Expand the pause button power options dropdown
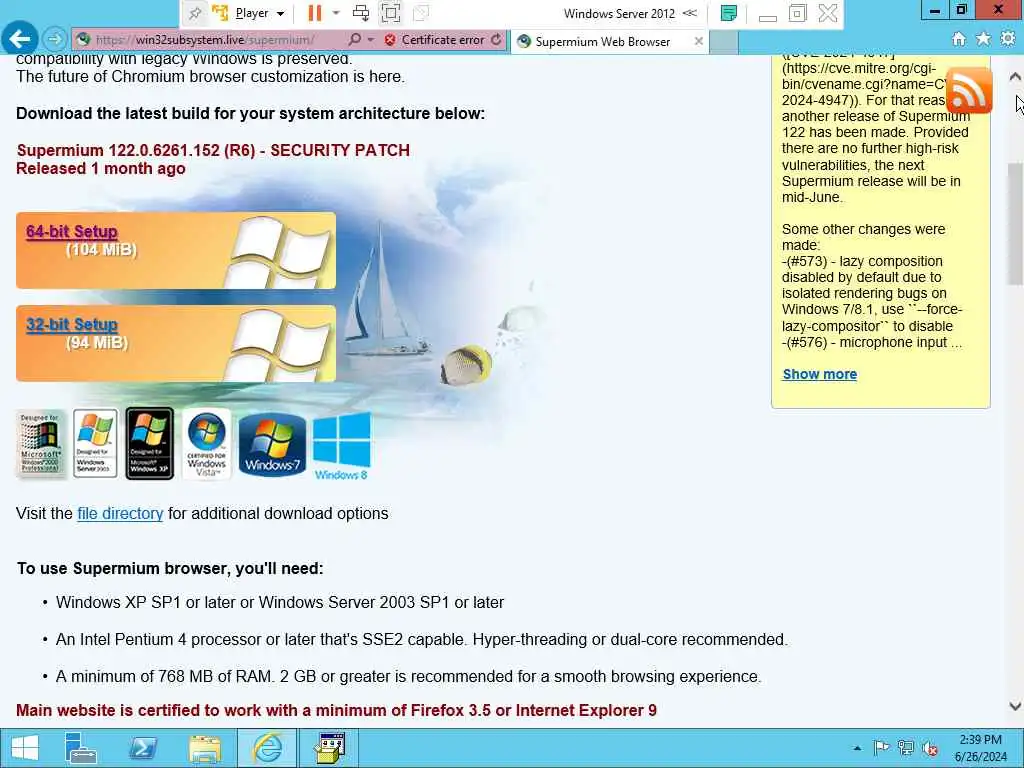The width and height of the screenshot is (1024, 768). (336, 13)
